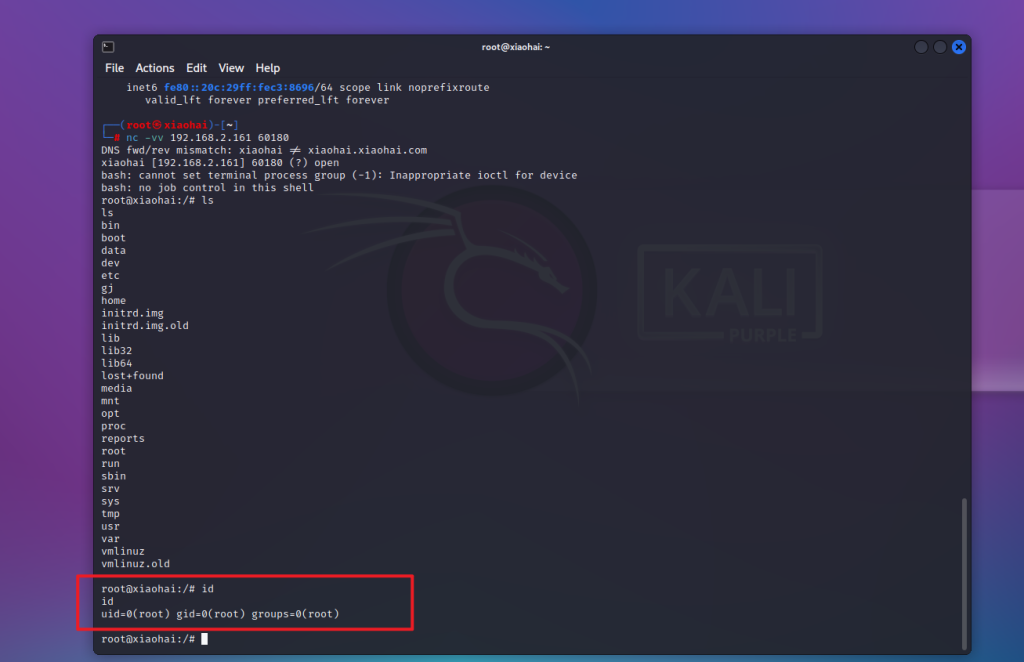Maximize the terminal window
1024x662 pixels.
pos(940,47)
